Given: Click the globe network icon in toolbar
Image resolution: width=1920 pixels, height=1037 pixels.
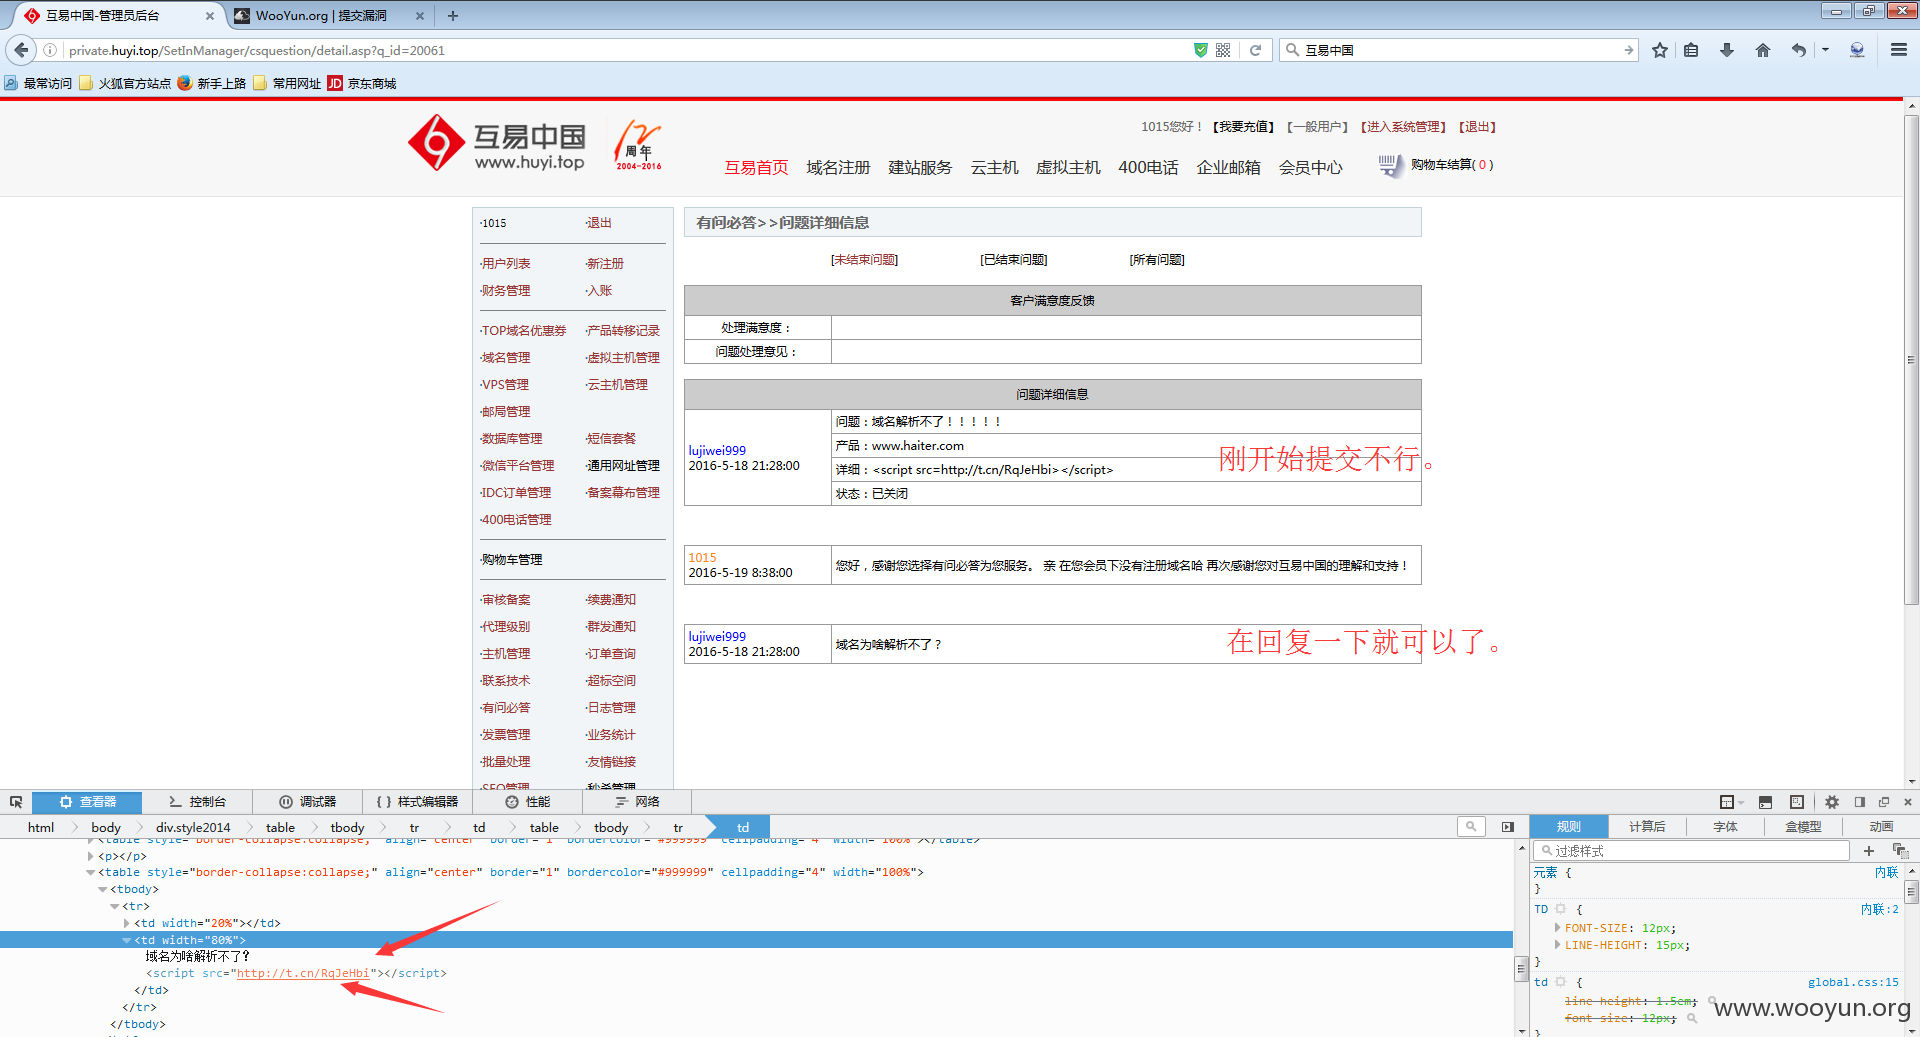Looking at the screenshot, I should [1857, 50].
